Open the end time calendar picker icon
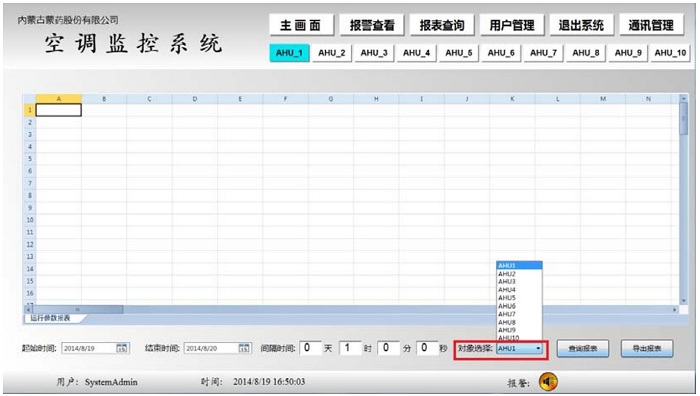The image size is (700, 396). point(244,348)
